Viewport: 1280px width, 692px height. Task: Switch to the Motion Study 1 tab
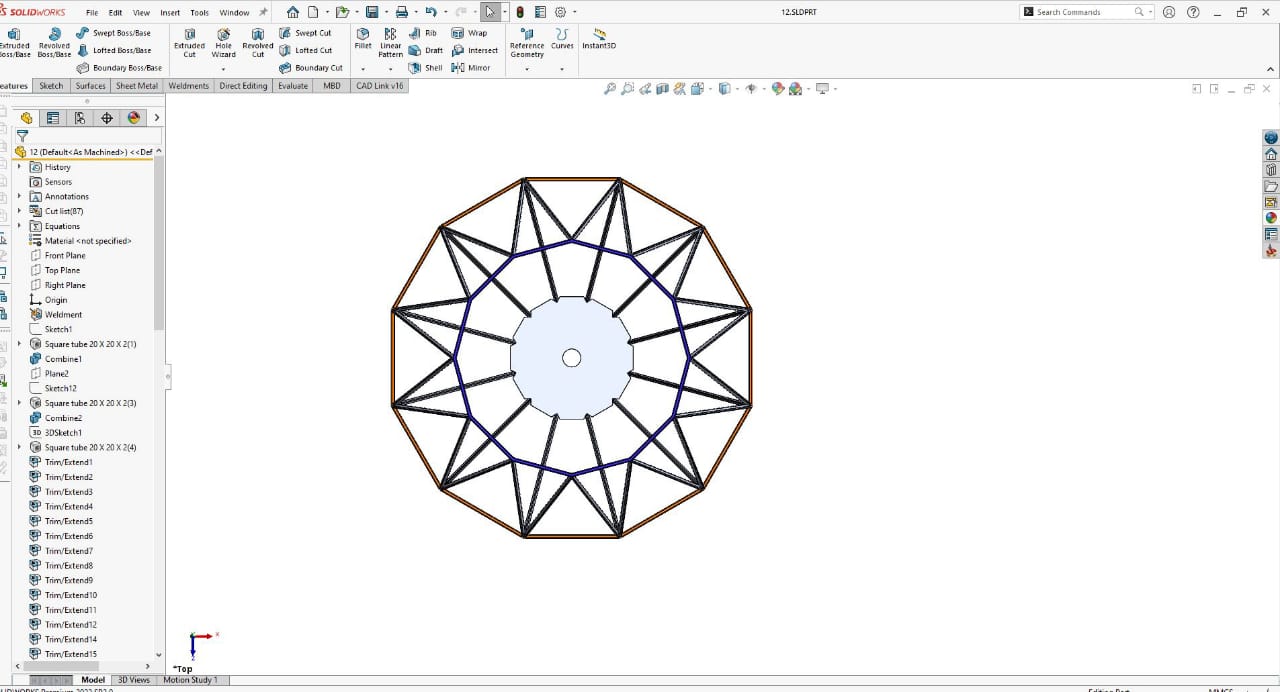pyautogui.click(x=190, y=680)
